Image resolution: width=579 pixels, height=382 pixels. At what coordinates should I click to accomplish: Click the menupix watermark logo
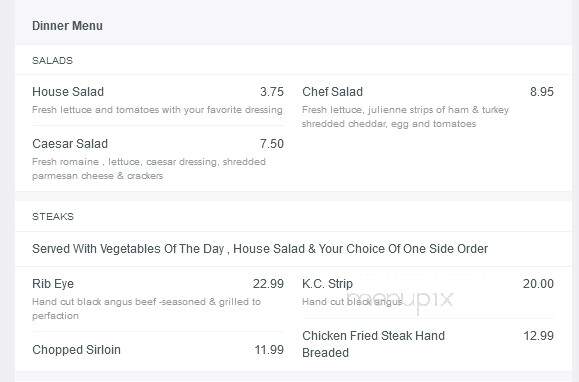(x=400, y=300)
